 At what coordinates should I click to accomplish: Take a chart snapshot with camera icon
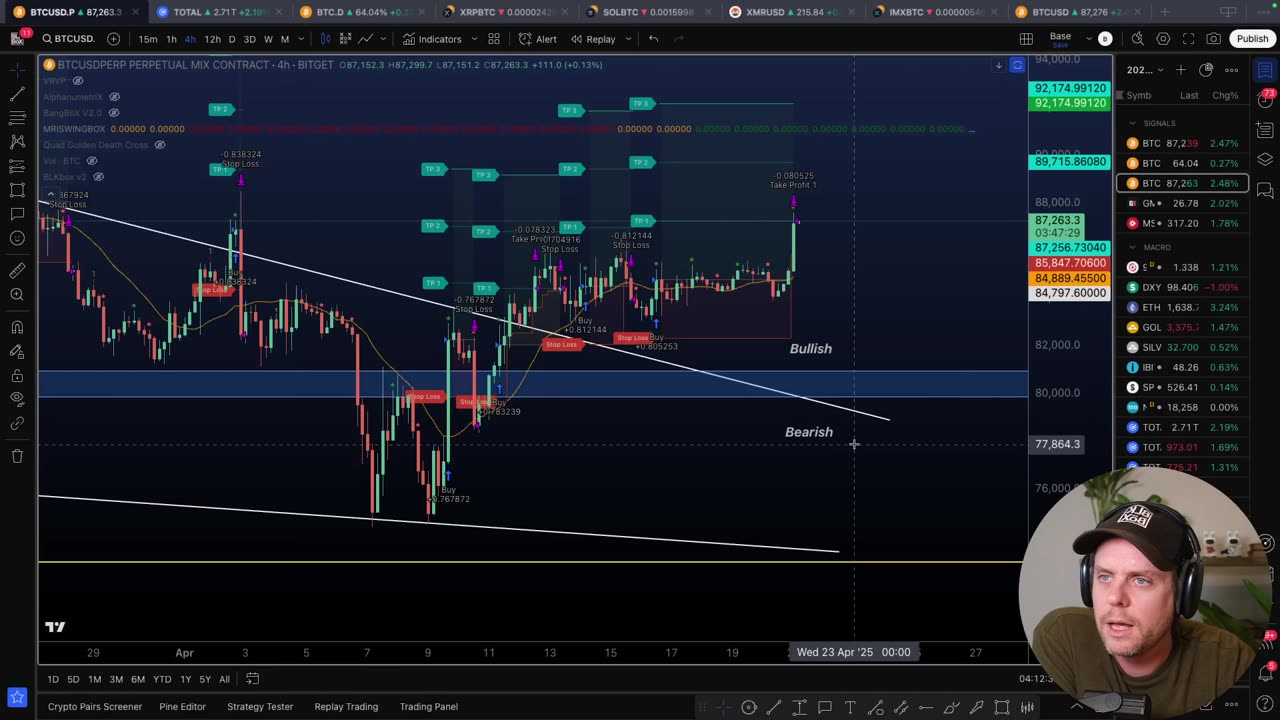[1213, 39]
